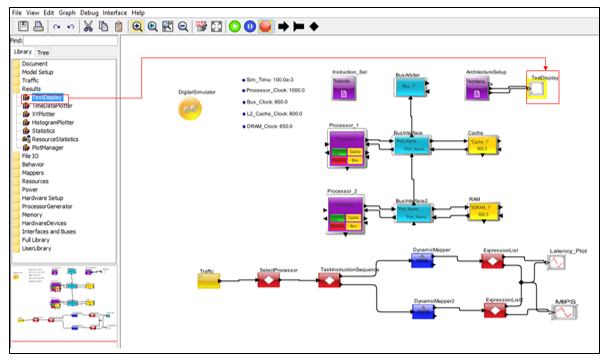Screen dimensions: 606x362
Task: Expand the Memory folder
Action: [x=32, y=215]
